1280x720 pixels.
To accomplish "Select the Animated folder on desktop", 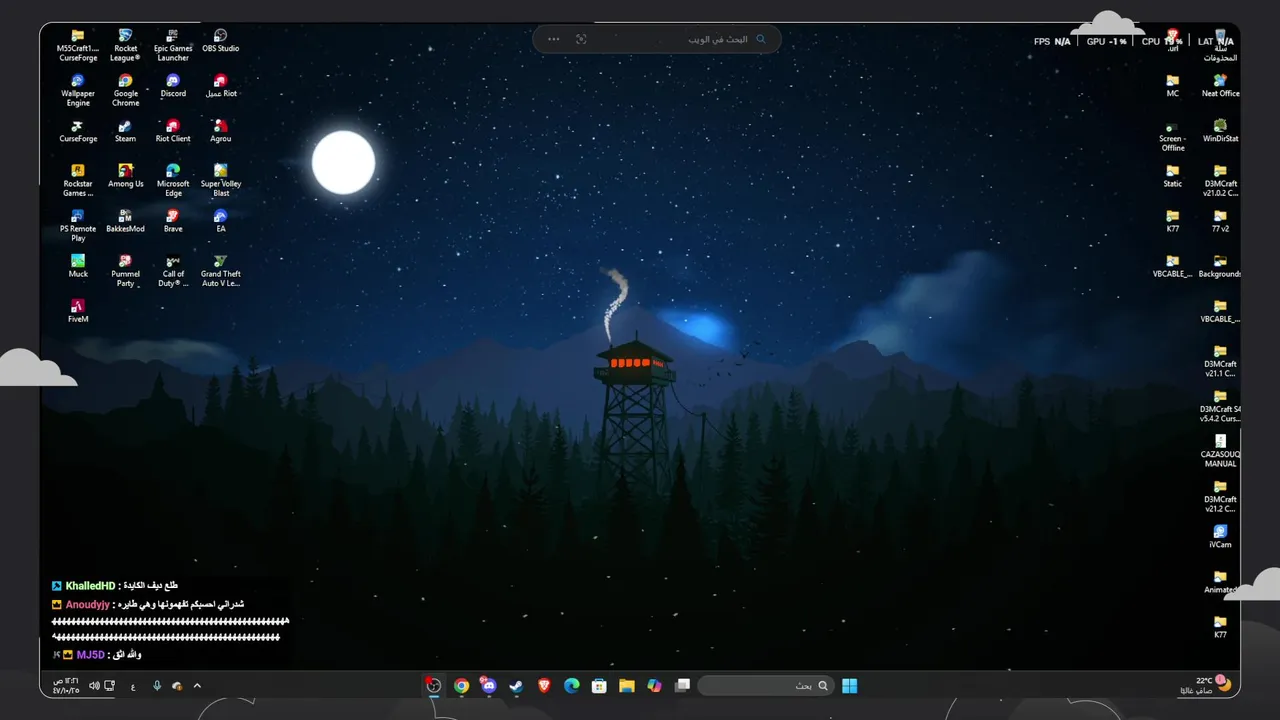I will [1220, 582].
